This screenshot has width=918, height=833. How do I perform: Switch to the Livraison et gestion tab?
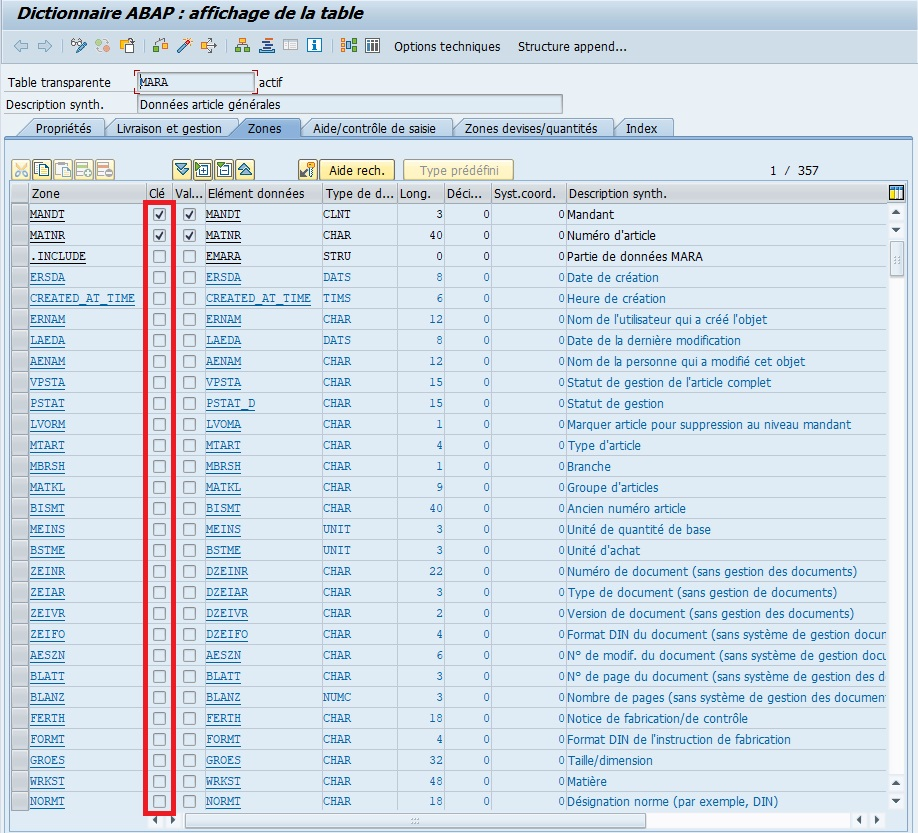coord(169,128)
